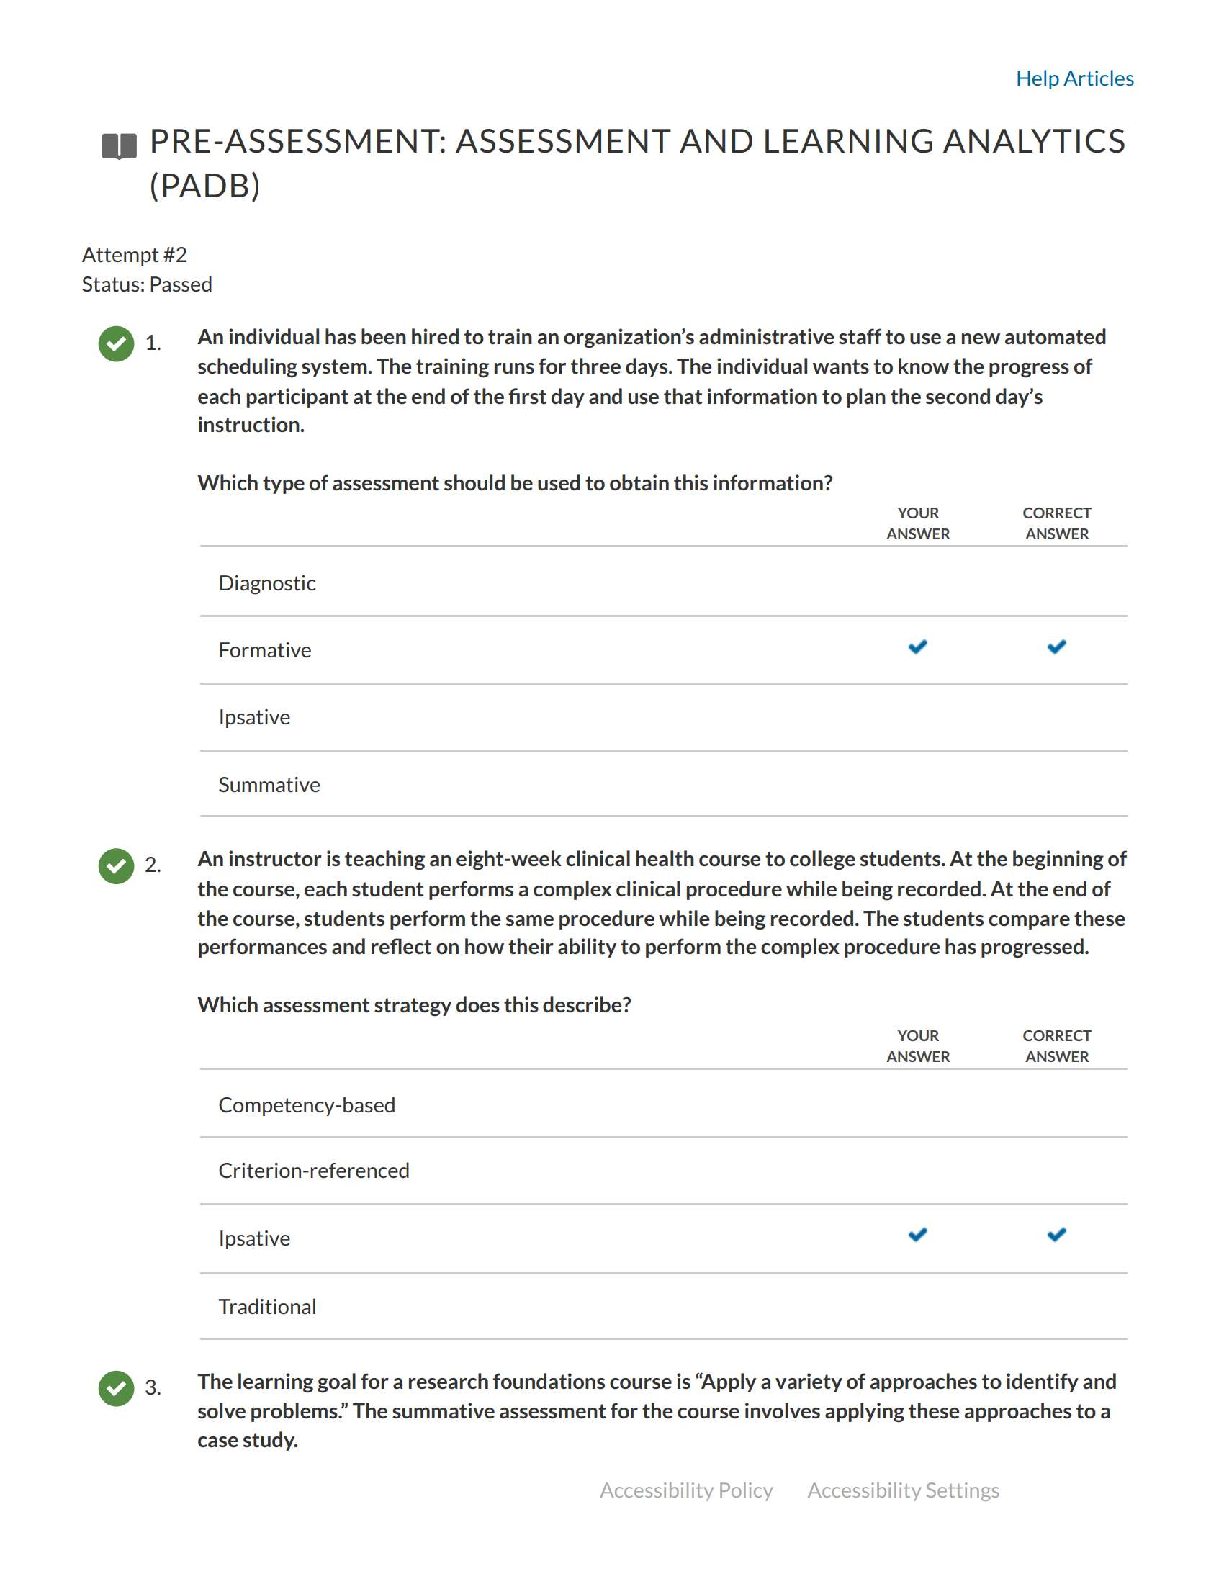
Task: Click the Your Answer checkmark in Formative row
Action: (917, 647)
